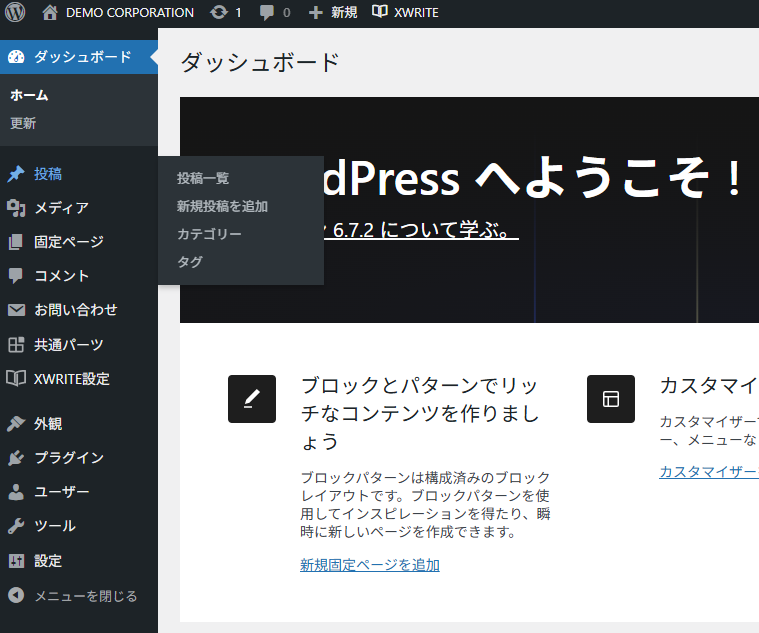
Task: Open the ＋新規 dropdown in admin bar
Action: [x=333, y=13]
